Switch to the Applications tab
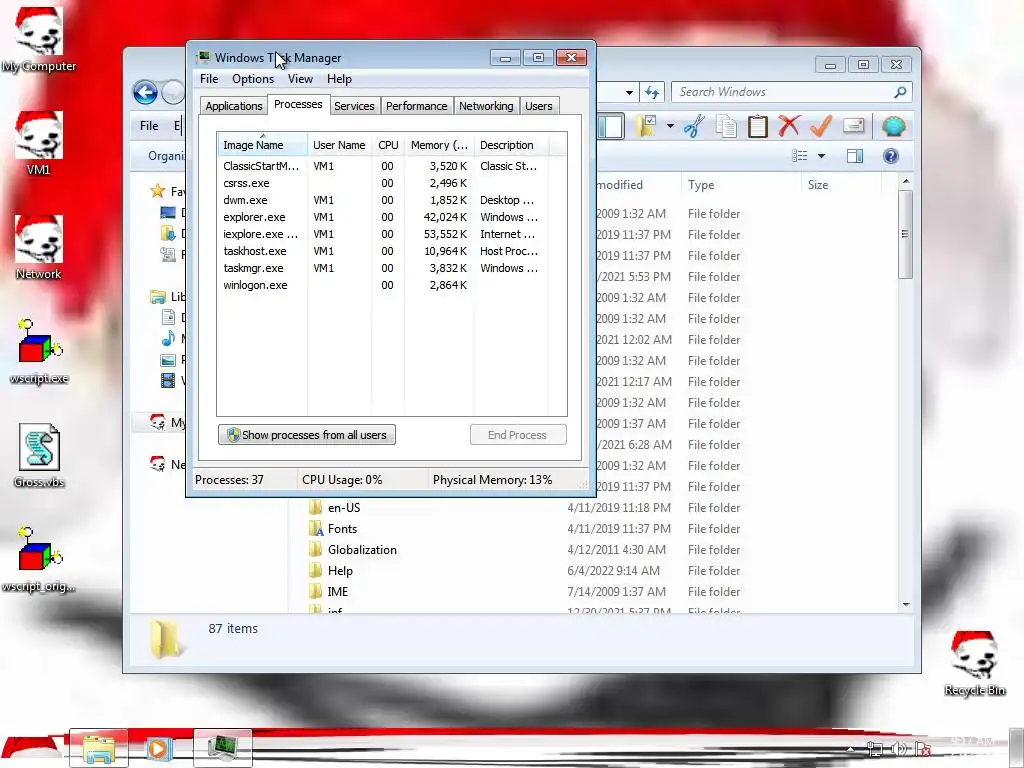 point(234,106)
